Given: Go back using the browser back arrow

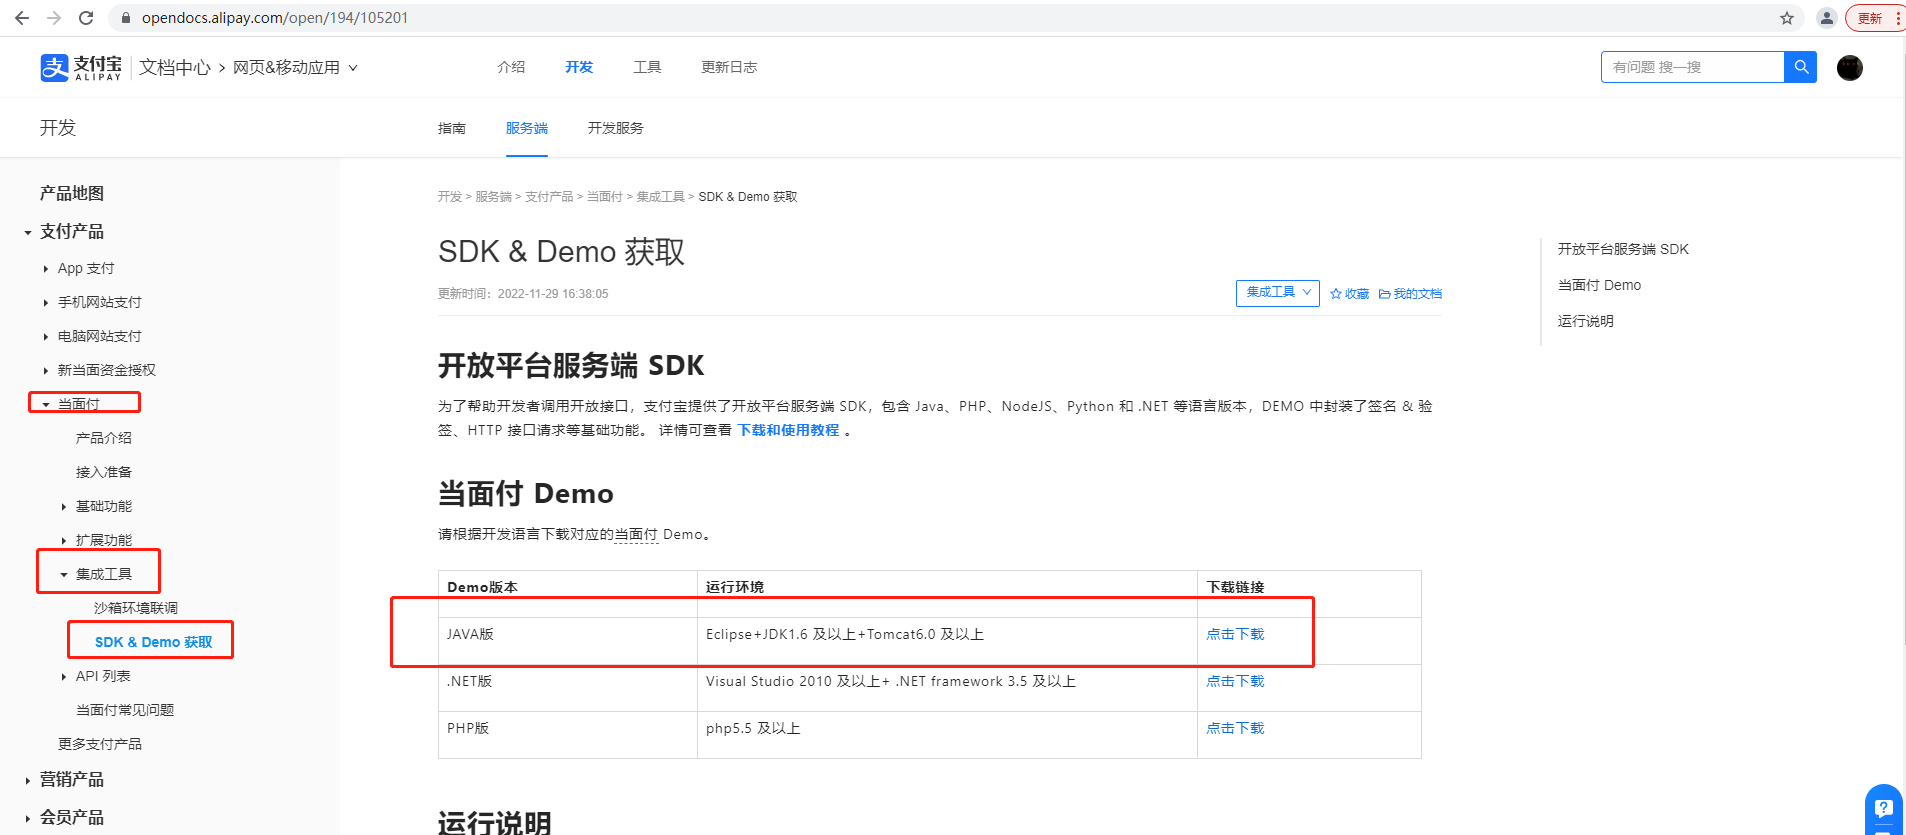Looking at the screenshot, I should click(x=22, y=18).
